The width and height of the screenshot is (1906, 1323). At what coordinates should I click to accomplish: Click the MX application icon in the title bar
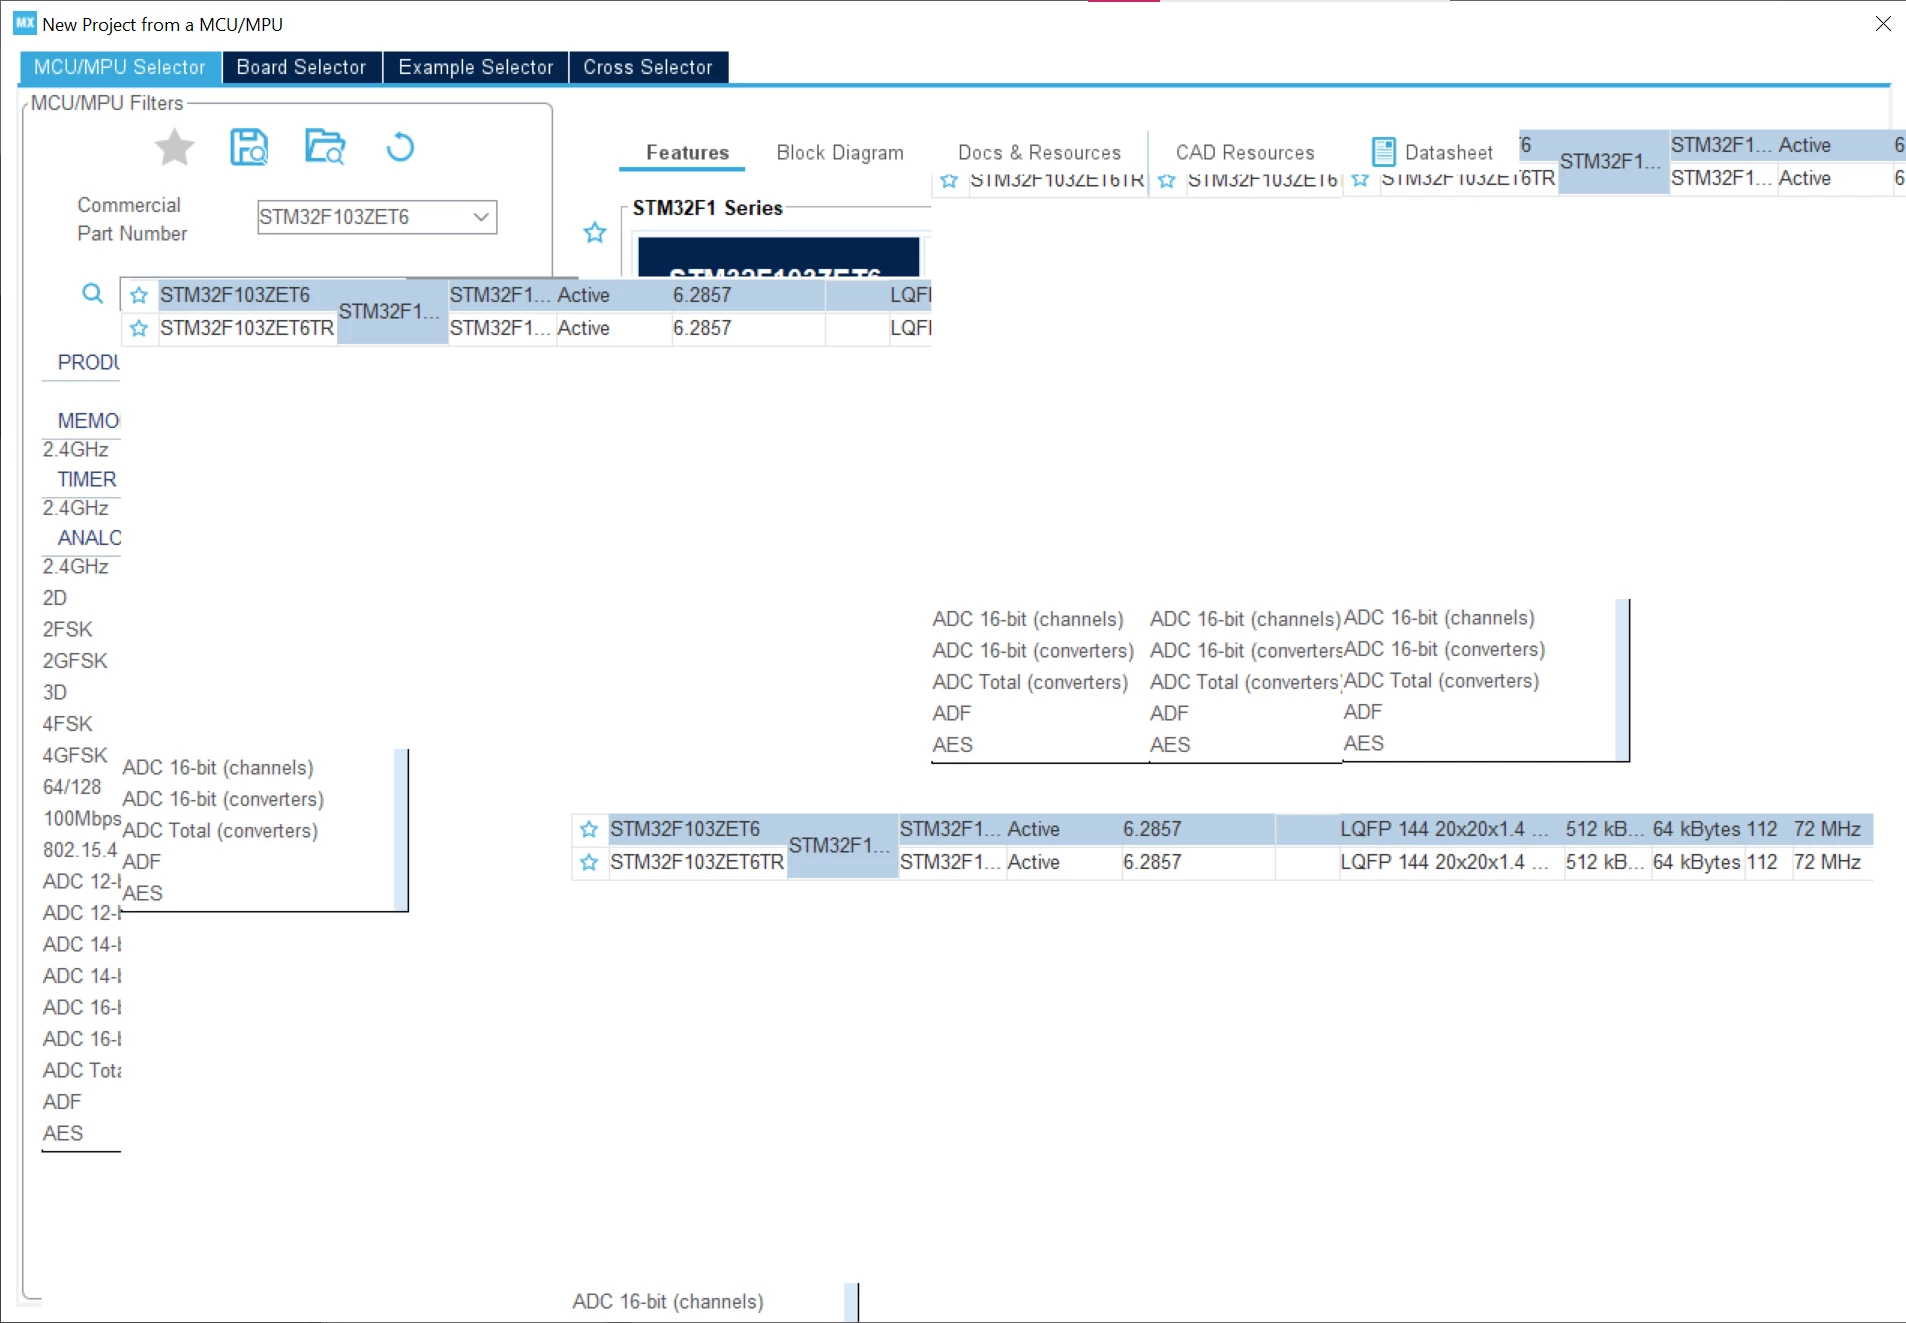pyautogui.click(x=25, y=23)
